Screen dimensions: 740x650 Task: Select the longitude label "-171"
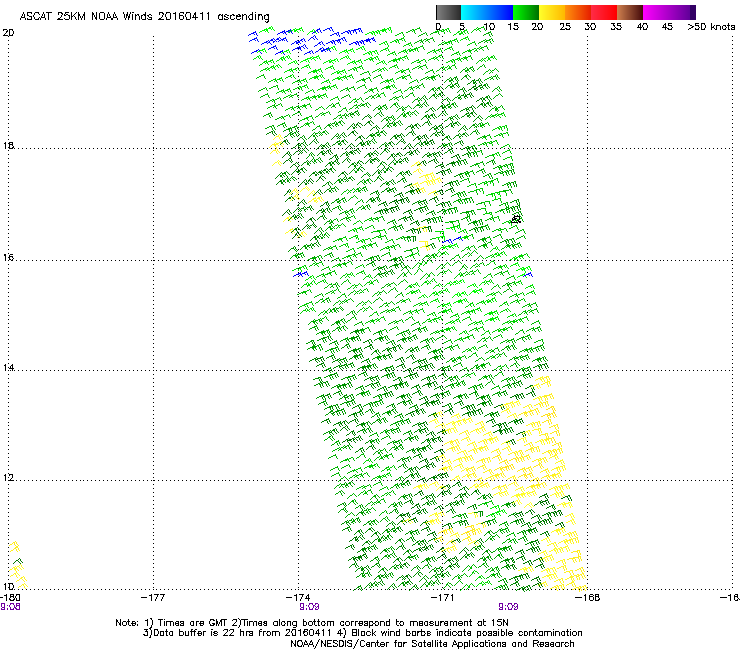[443, 598]
